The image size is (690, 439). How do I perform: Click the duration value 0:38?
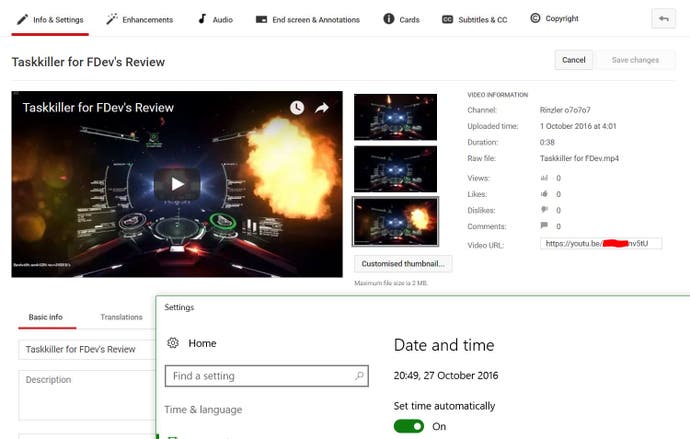[547, 143]
